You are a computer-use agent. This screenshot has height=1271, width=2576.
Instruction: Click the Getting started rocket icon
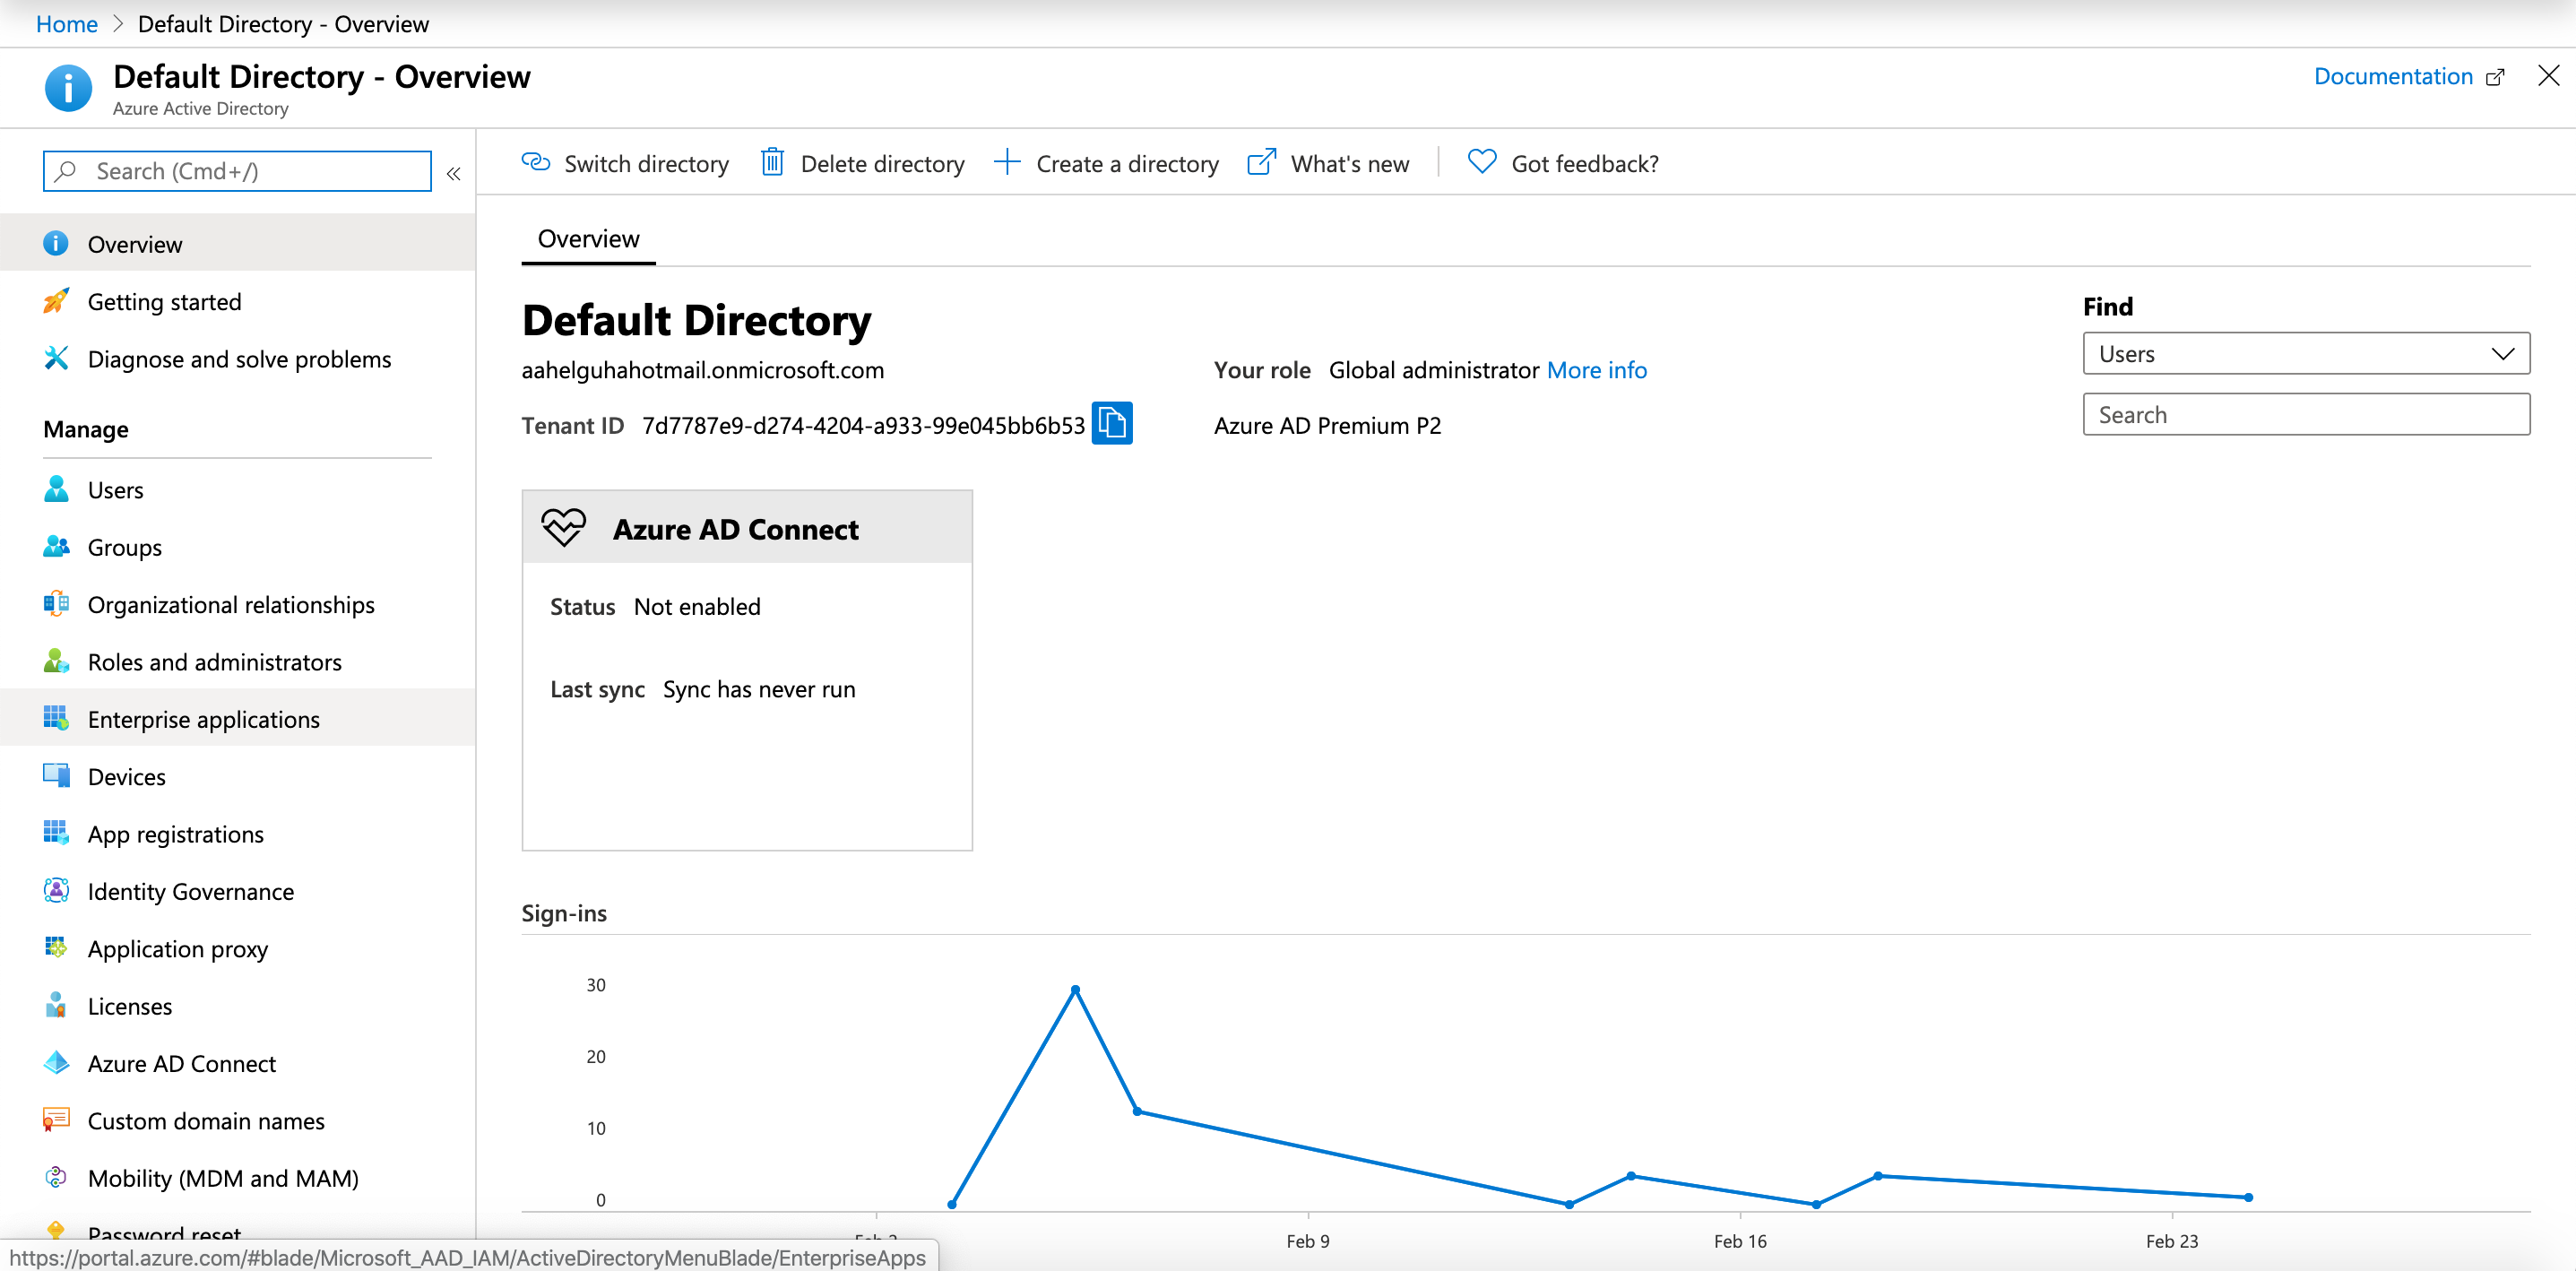pyautogui.click(x=56, y=301)
